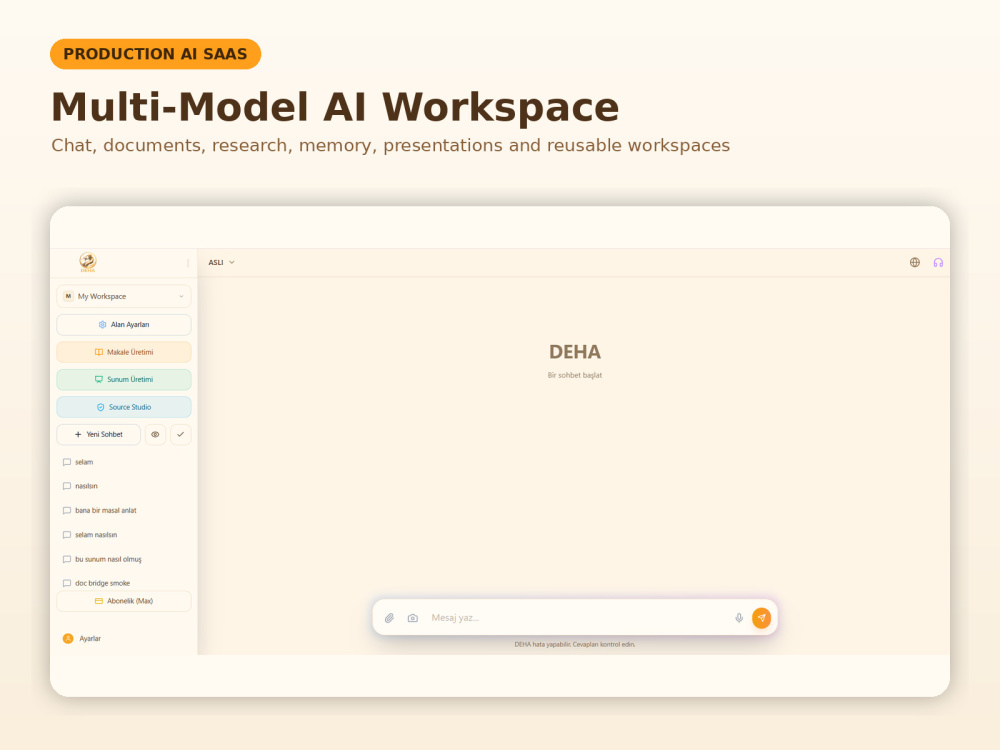Click the chat bubble icon beside 'nasılsın'
1000x750 pixels.
click(x=67, y=486)
